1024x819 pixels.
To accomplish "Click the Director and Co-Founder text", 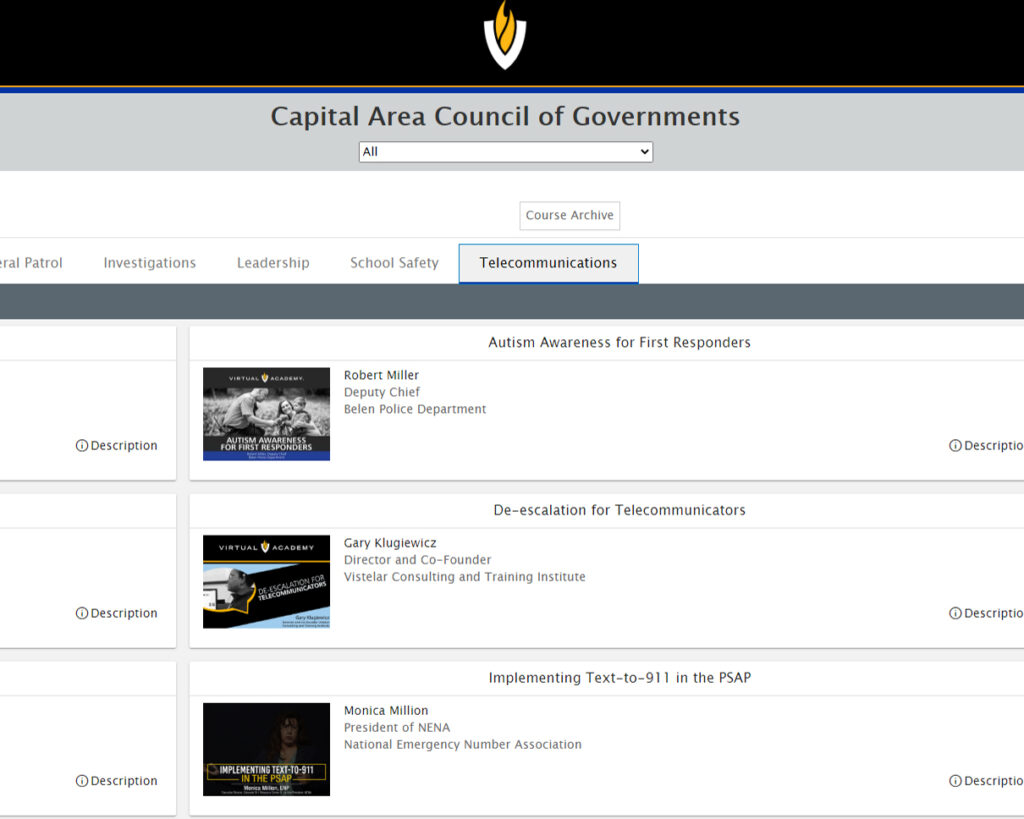I will click(418, 560).
